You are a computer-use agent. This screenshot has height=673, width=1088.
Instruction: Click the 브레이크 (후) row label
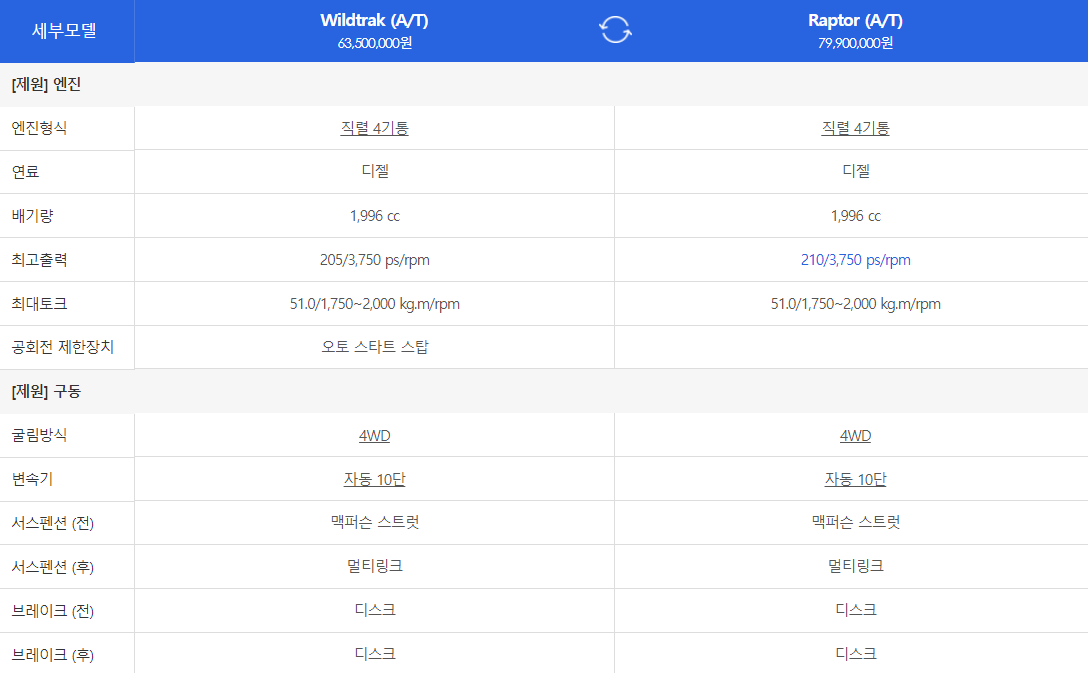click(x=53, y=655)
